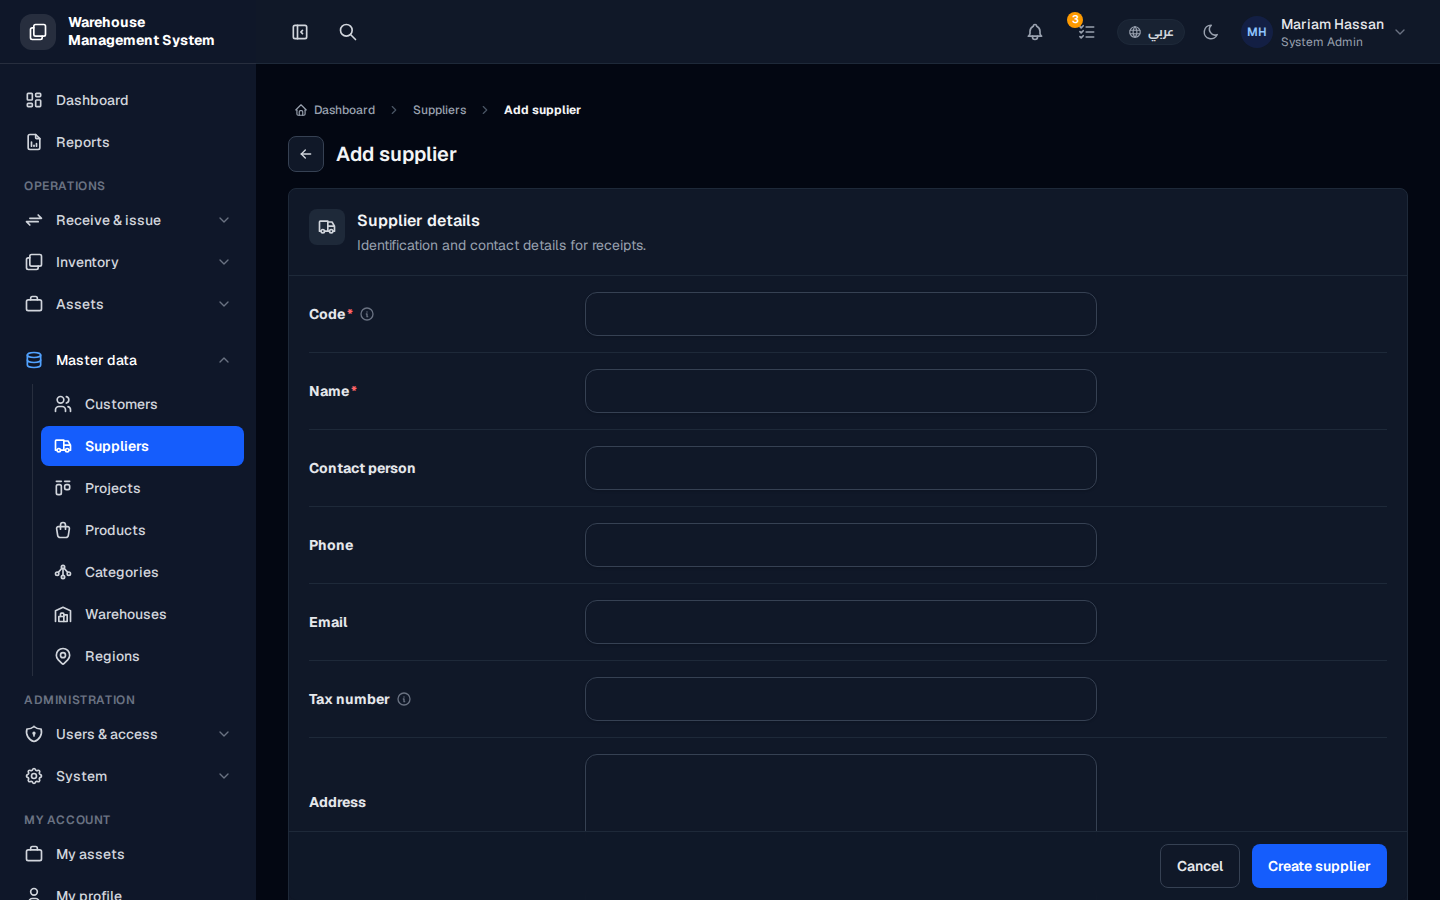Click the Dashboard breadcrumb link

click(335, 110)
